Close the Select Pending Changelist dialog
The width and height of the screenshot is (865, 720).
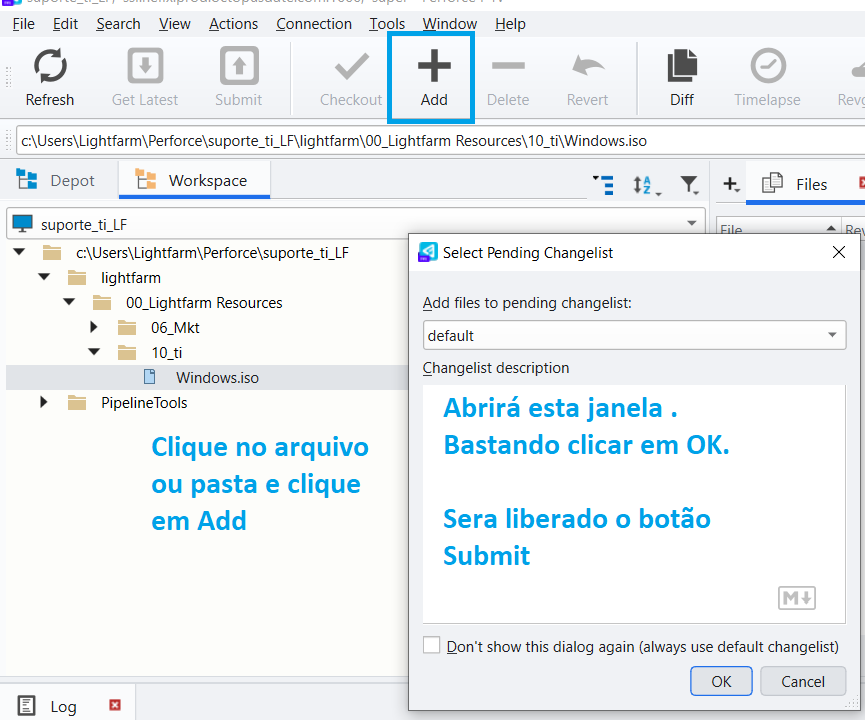tap(839, 252)
